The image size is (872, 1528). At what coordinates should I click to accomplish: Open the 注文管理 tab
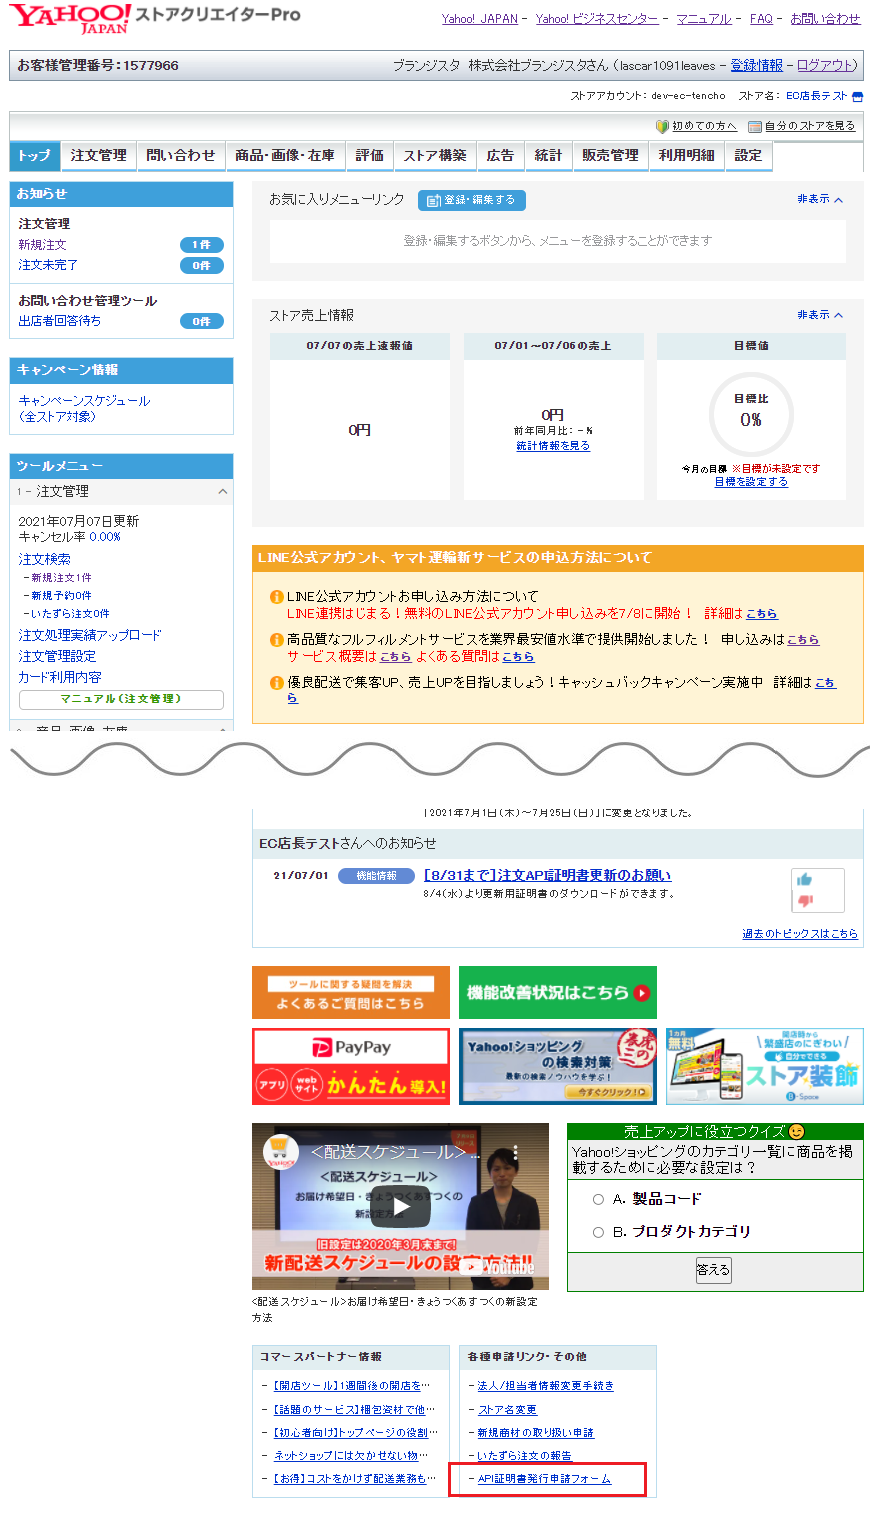coord(98,156)
